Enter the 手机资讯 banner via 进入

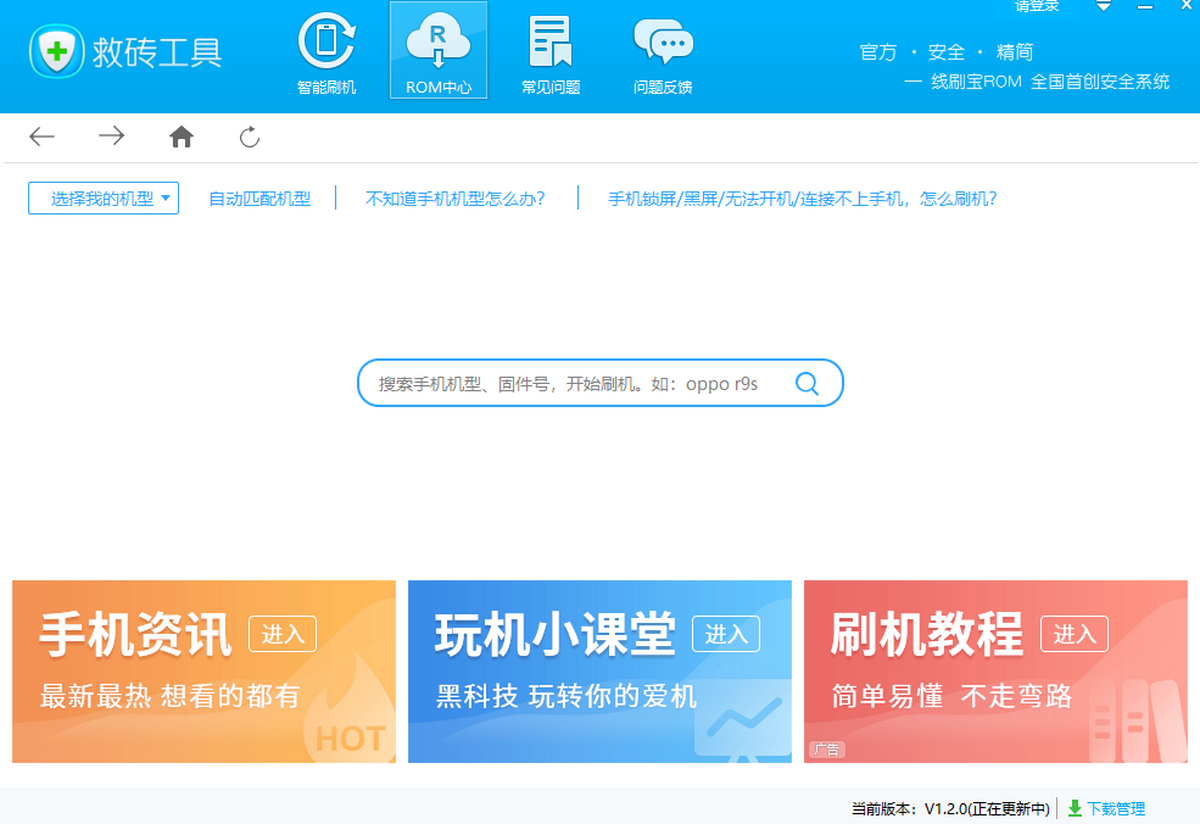click(282, 634)
